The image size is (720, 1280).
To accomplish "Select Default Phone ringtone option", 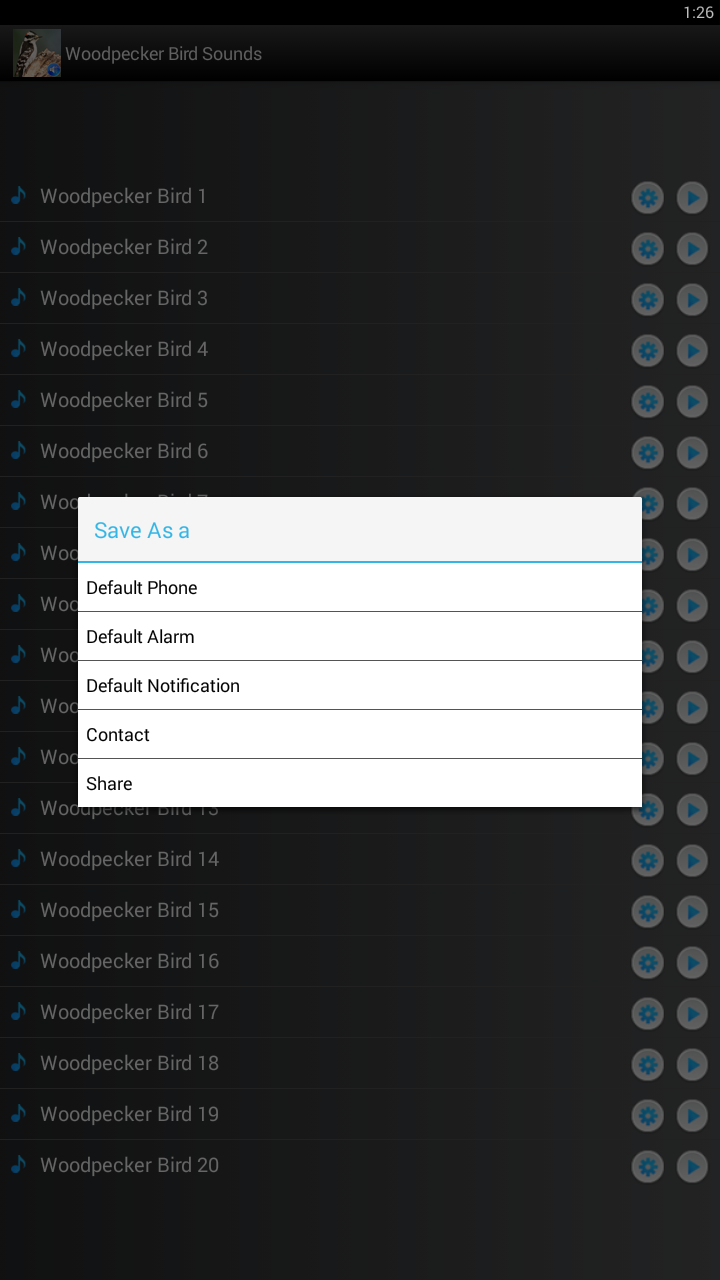I will coord(360,587).
